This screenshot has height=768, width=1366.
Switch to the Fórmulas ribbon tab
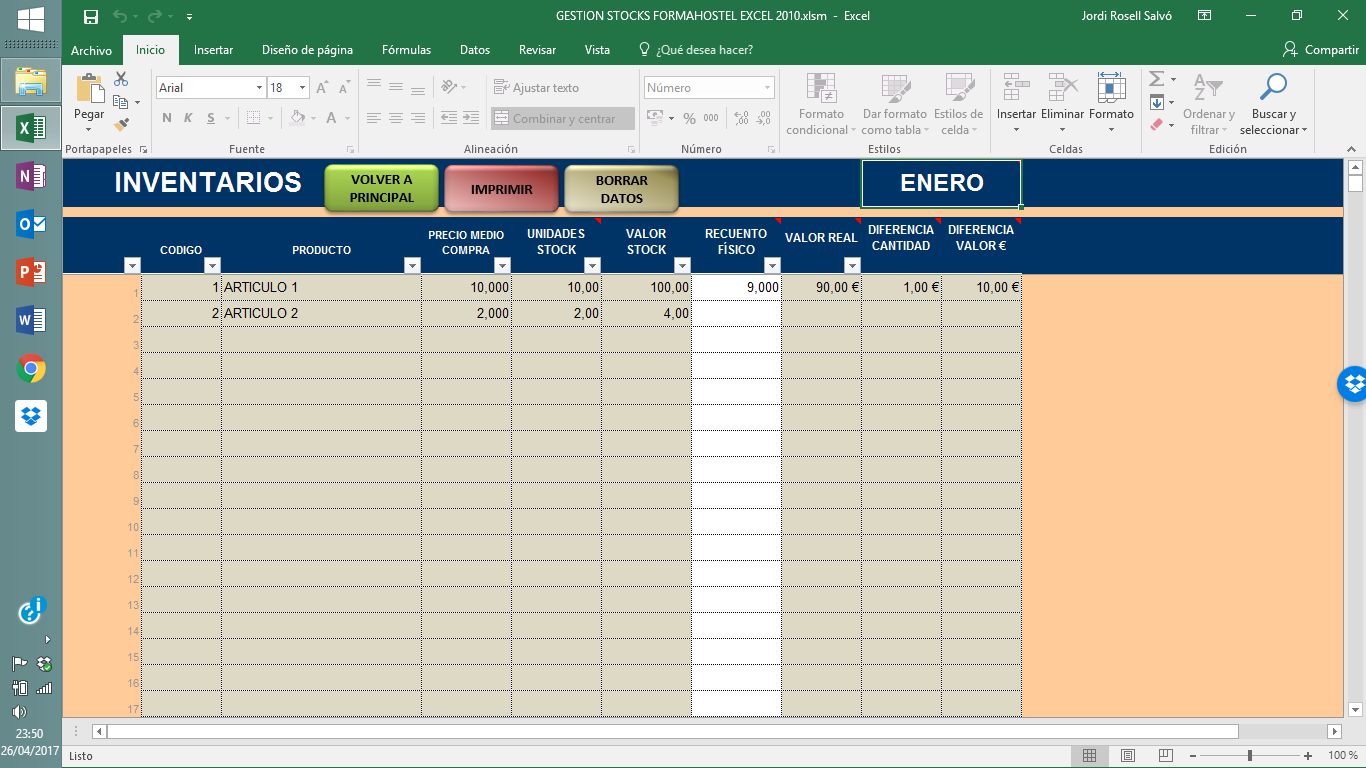406,48
